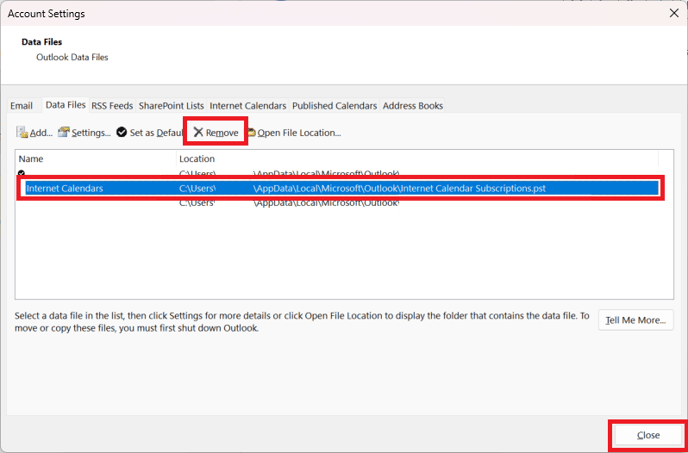Click the Tell Me More button
688x453 pixels.
(x=636, y=320)
